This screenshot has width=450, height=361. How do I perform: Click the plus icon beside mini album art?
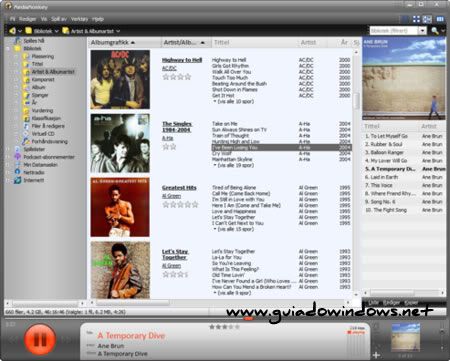[377, 355]
